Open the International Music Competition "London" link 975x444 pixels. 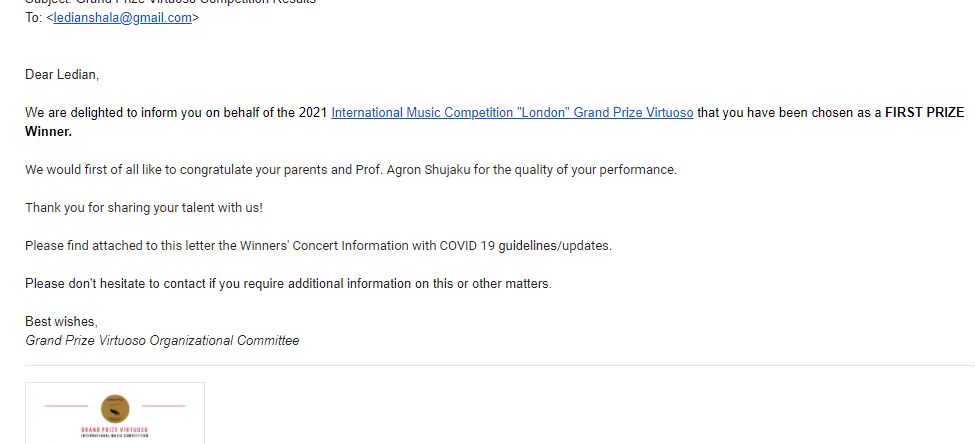[x=512, y=113]
